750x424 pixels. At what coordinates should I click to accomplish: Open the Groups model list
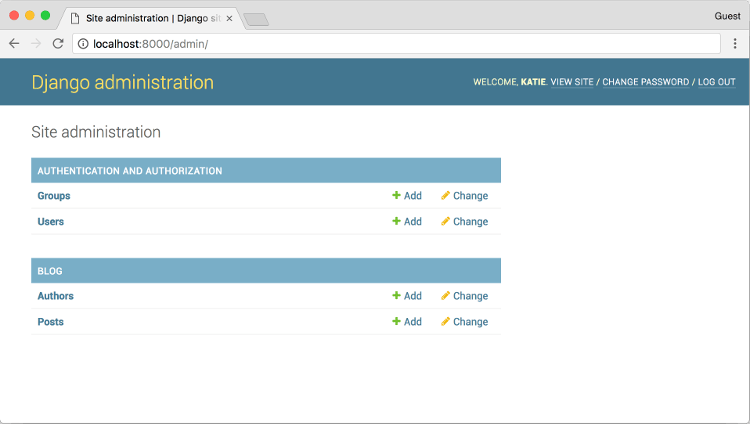pyautogui.click(x=54, y=196)
